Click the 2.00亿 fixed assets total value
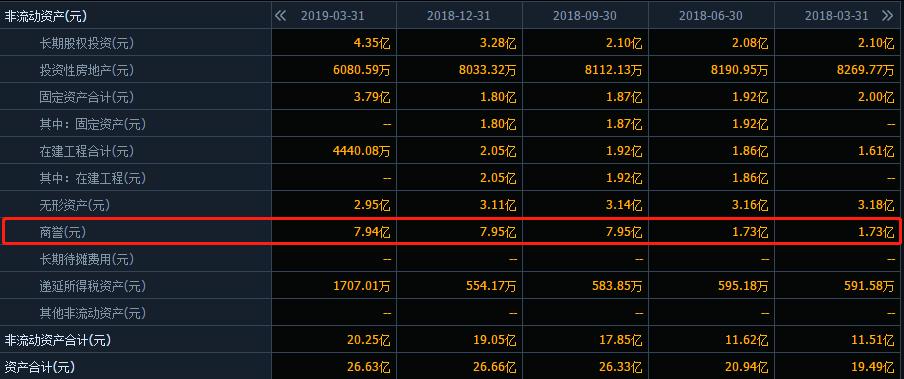The image size is (904, 379). point(875,97)
